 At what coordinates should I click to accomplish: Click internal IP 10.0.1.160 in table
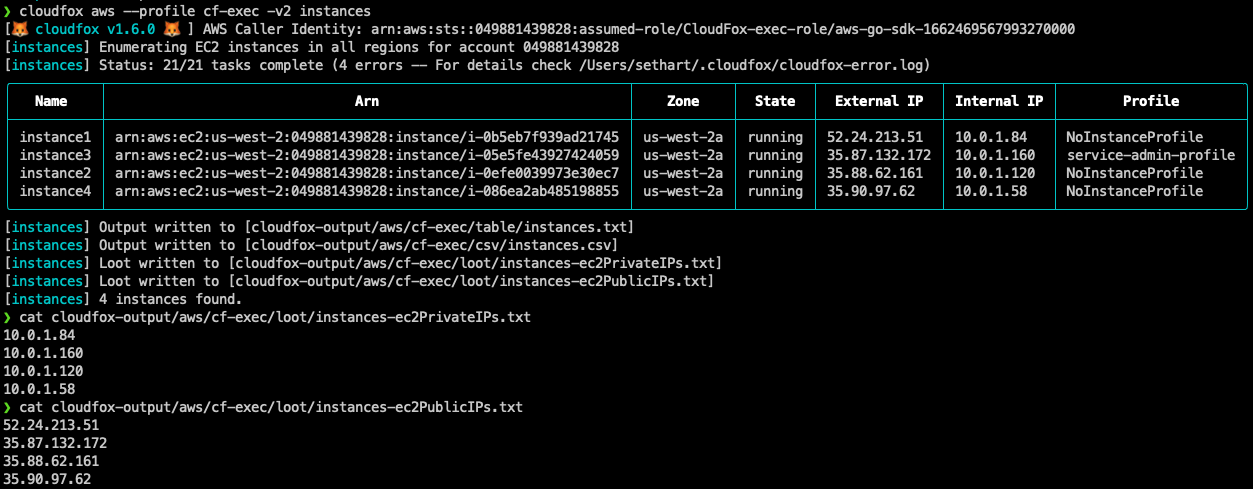(x=995, y=155)
